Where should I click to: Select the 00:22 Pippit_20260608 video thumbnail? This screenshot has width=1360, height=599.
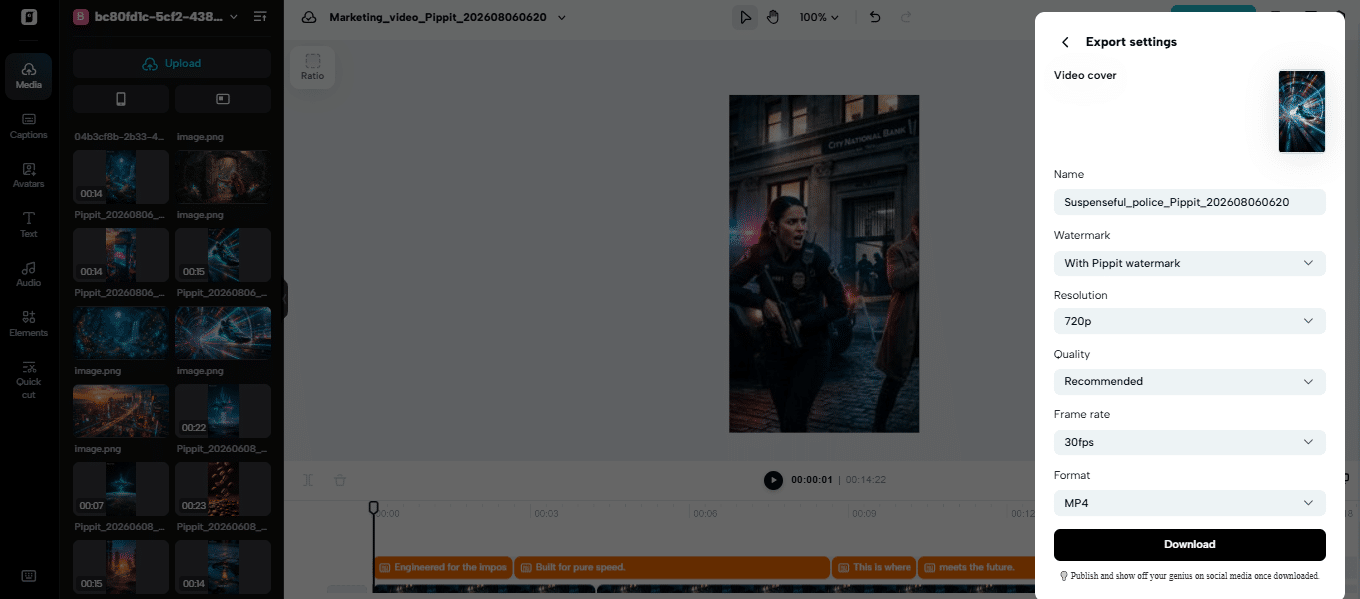(223, 410)
